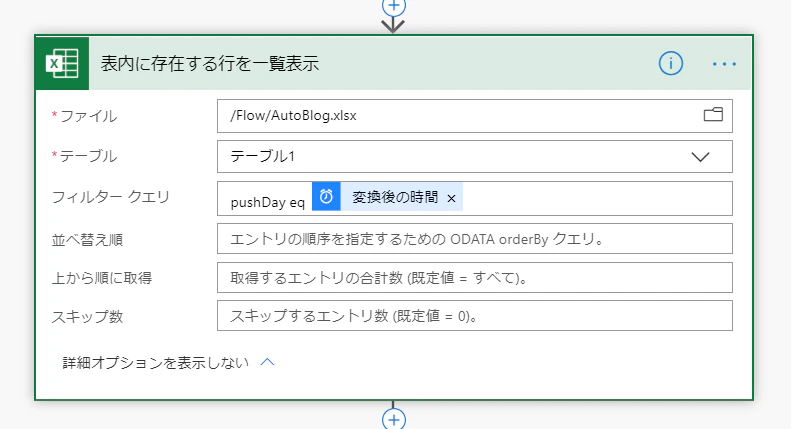Remove the 変換後の時間 token with its x
Screen dimensions: 791x429
click(x=451, y=199)
